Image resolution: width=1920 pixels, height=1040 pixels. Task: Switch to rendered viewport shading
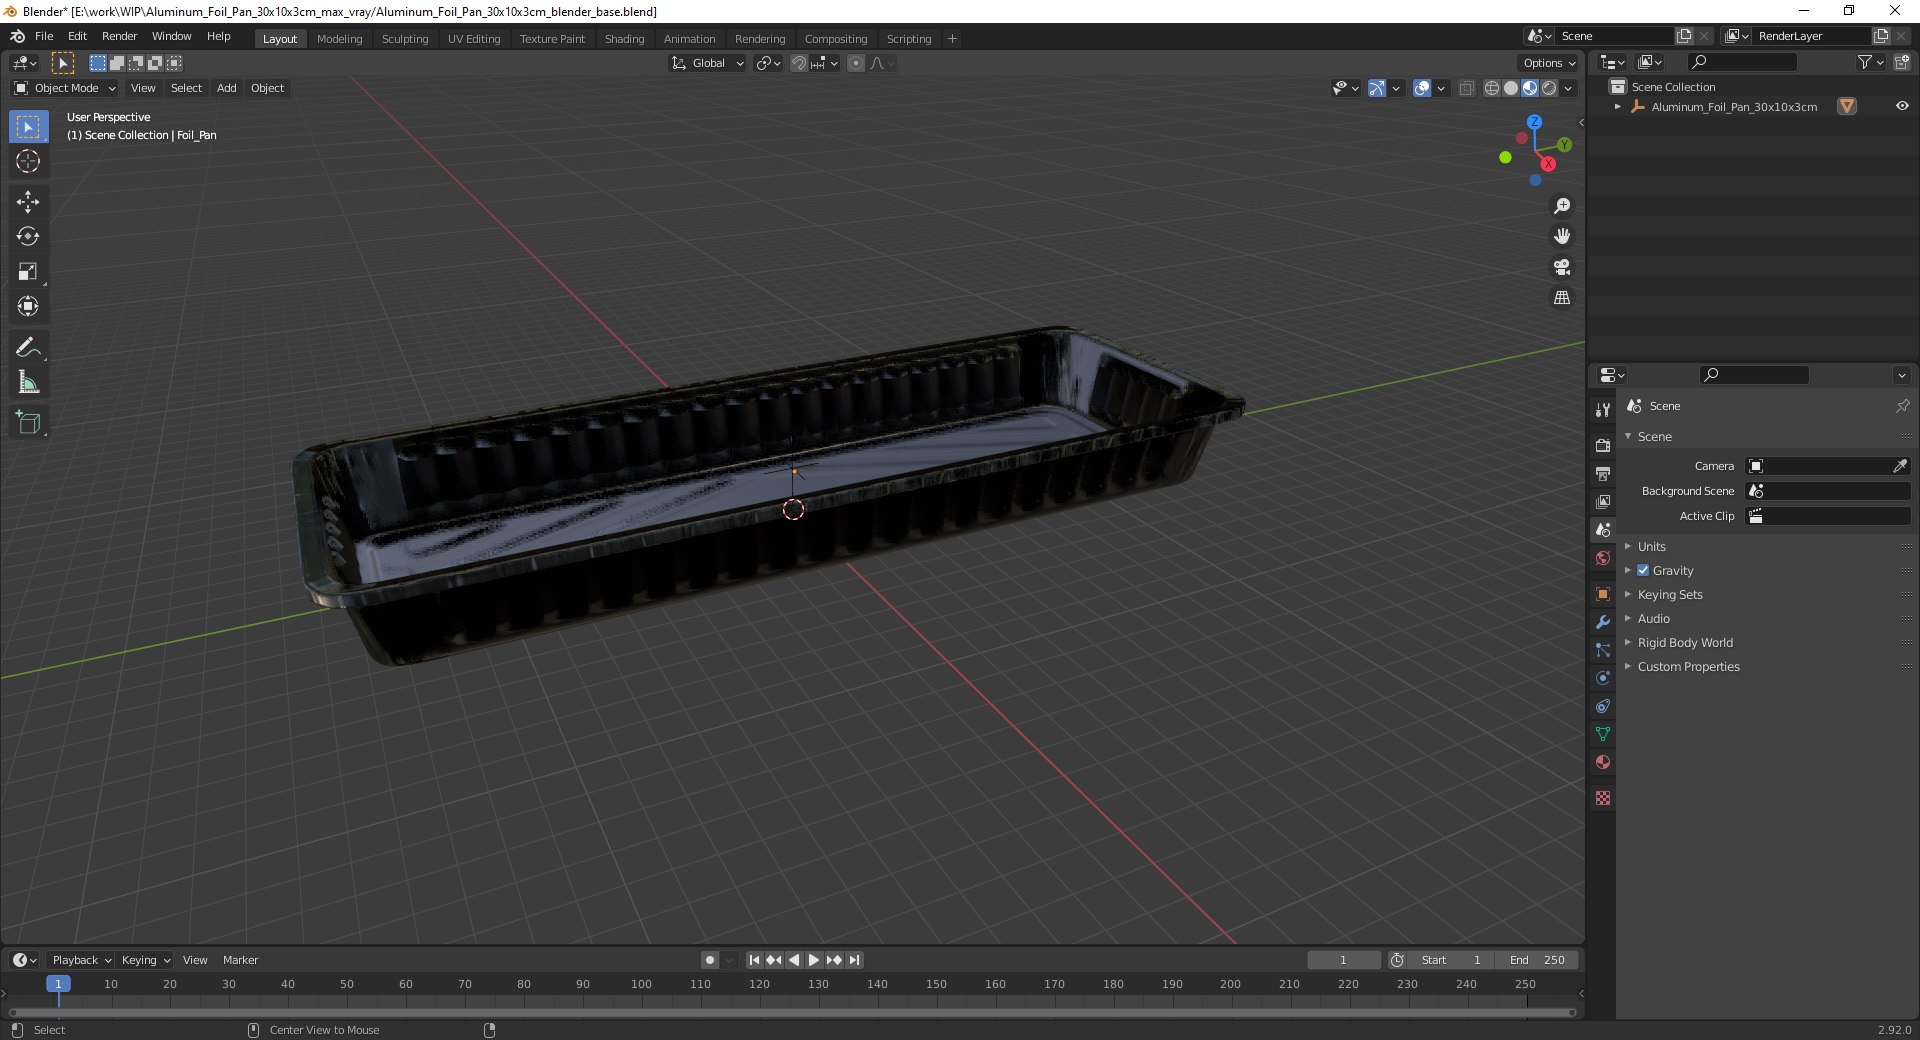(1549, 88)
